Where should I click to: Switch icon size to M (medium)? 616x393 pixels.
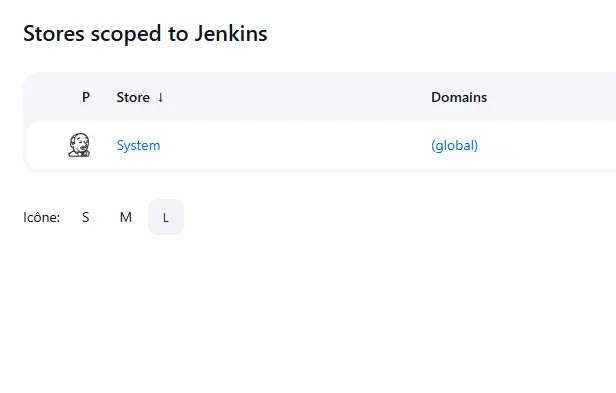pos(126,217)
